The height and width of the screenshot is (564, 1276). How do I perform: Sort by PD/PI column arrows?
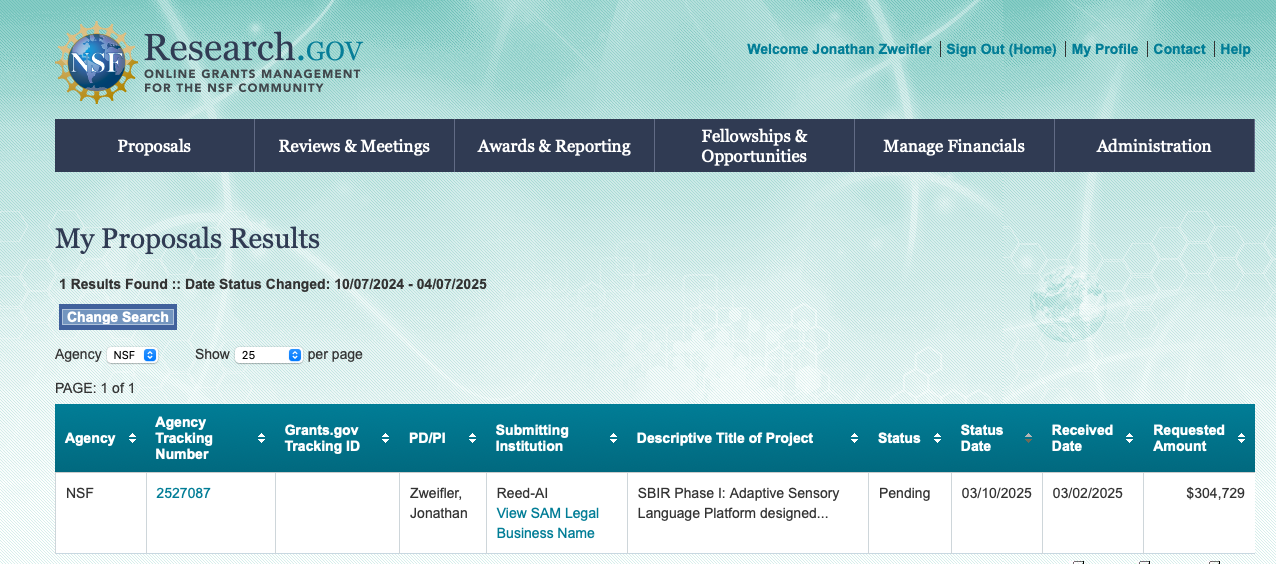[x=473, y=439]
